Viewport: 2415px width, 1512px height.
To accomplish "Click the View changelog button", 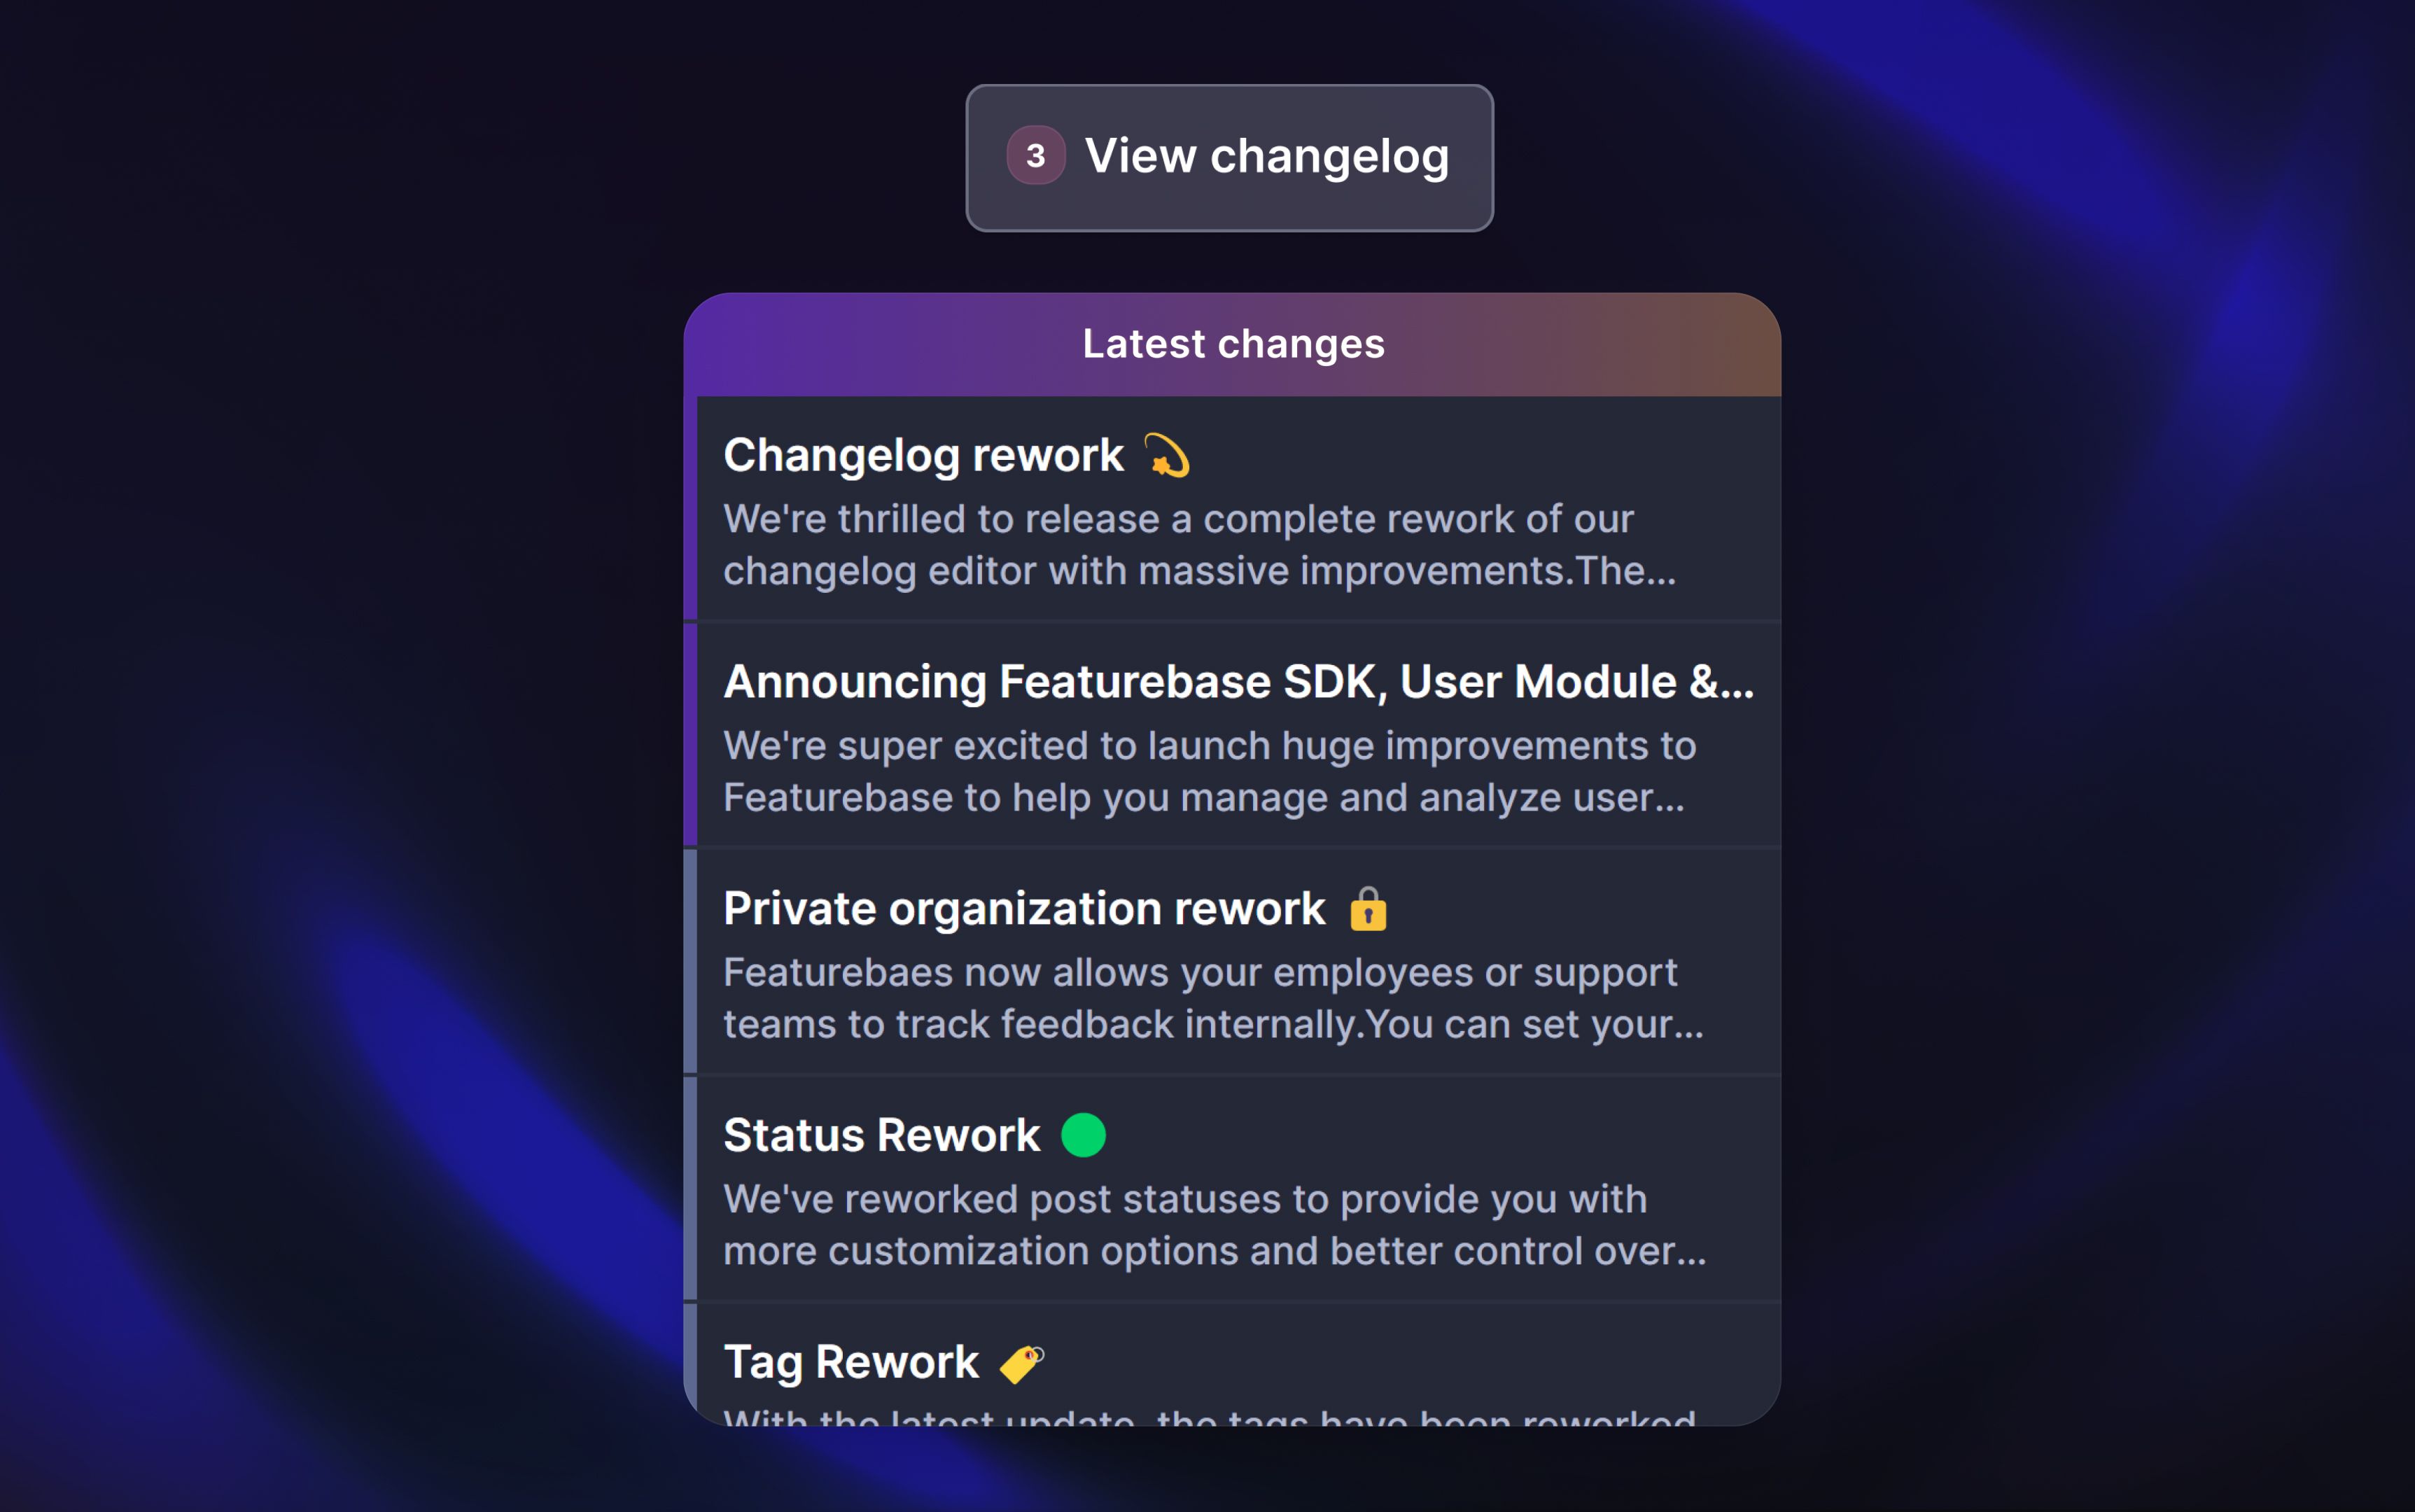I will pyautogui.click(x=1229, y=157).
